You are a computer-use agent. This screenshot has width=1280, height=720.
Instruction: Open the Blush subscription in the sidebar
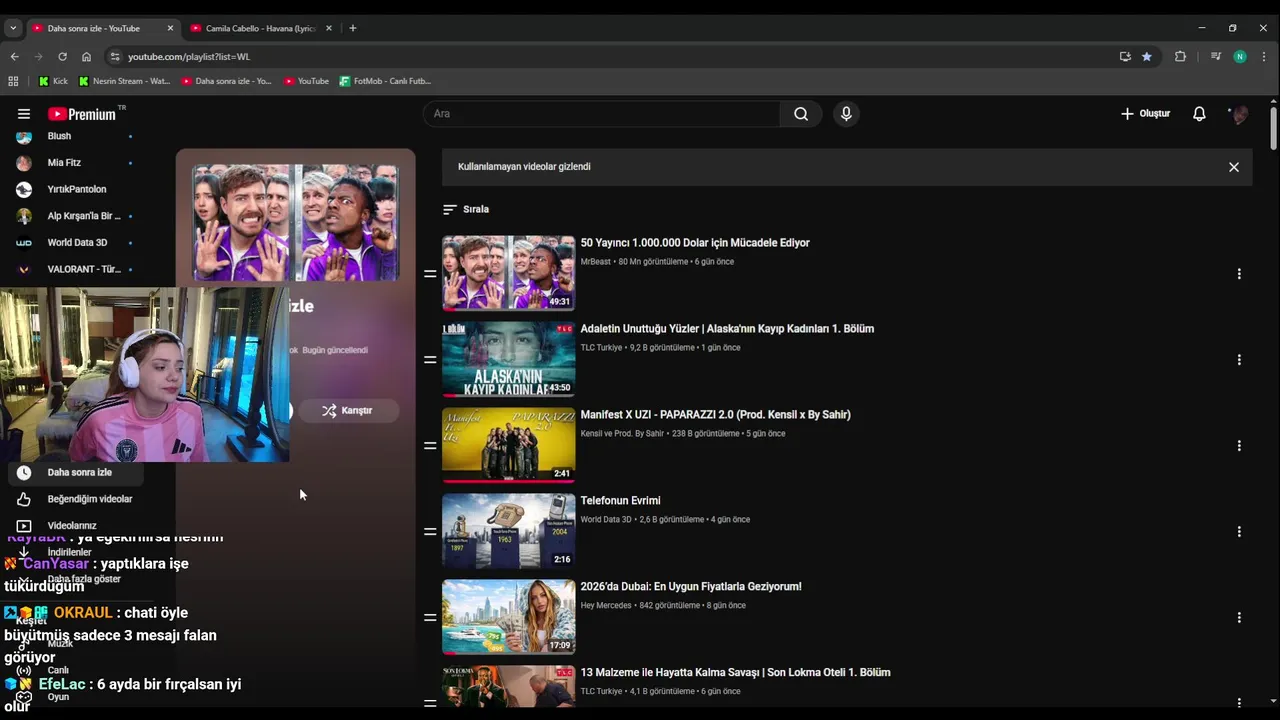(75, 136)
